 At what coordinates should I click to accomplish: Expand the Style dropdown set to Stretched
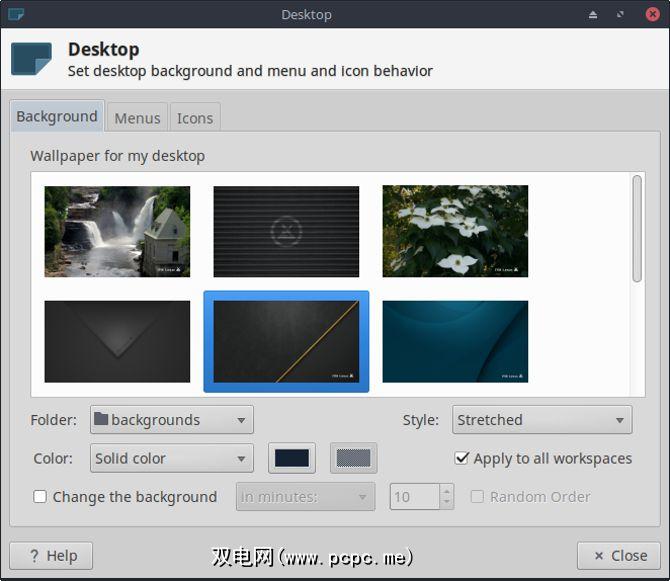click(x=542, y=420)
